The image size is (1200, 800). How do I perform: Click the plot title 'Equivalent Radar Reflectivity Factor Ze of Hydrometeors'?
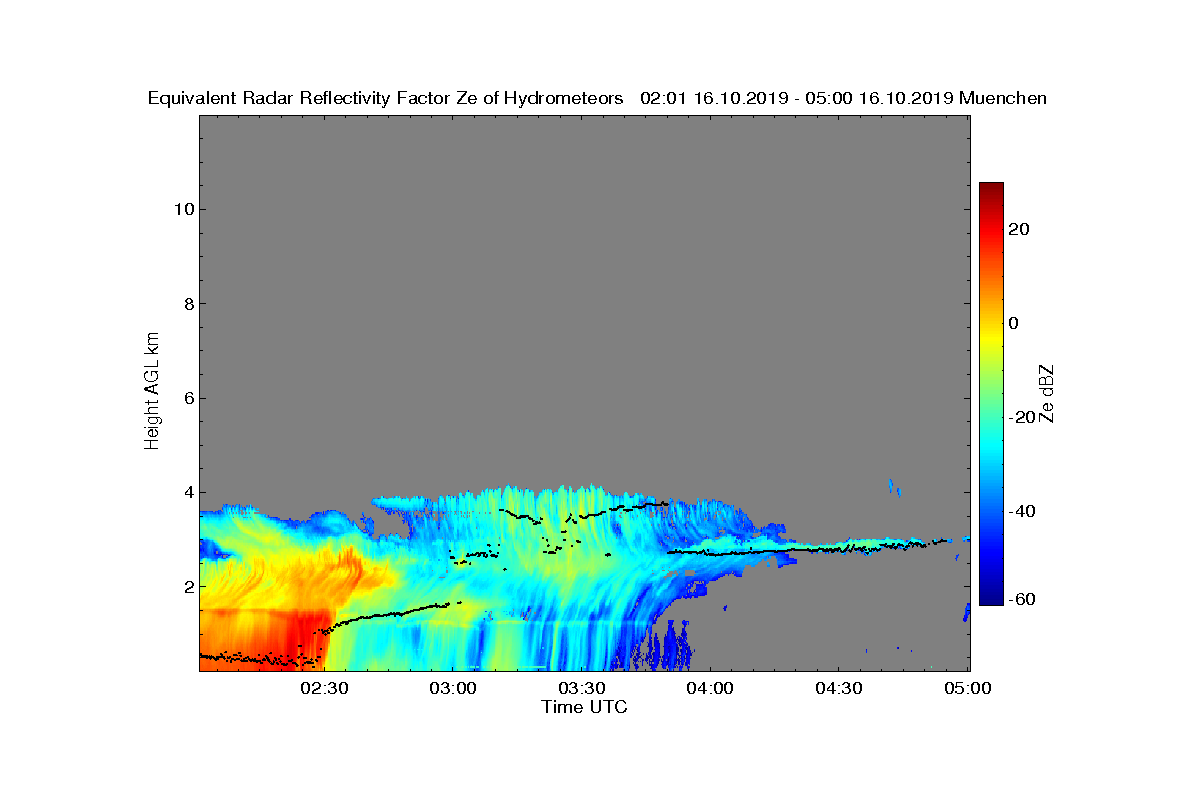tap(386, 98)
